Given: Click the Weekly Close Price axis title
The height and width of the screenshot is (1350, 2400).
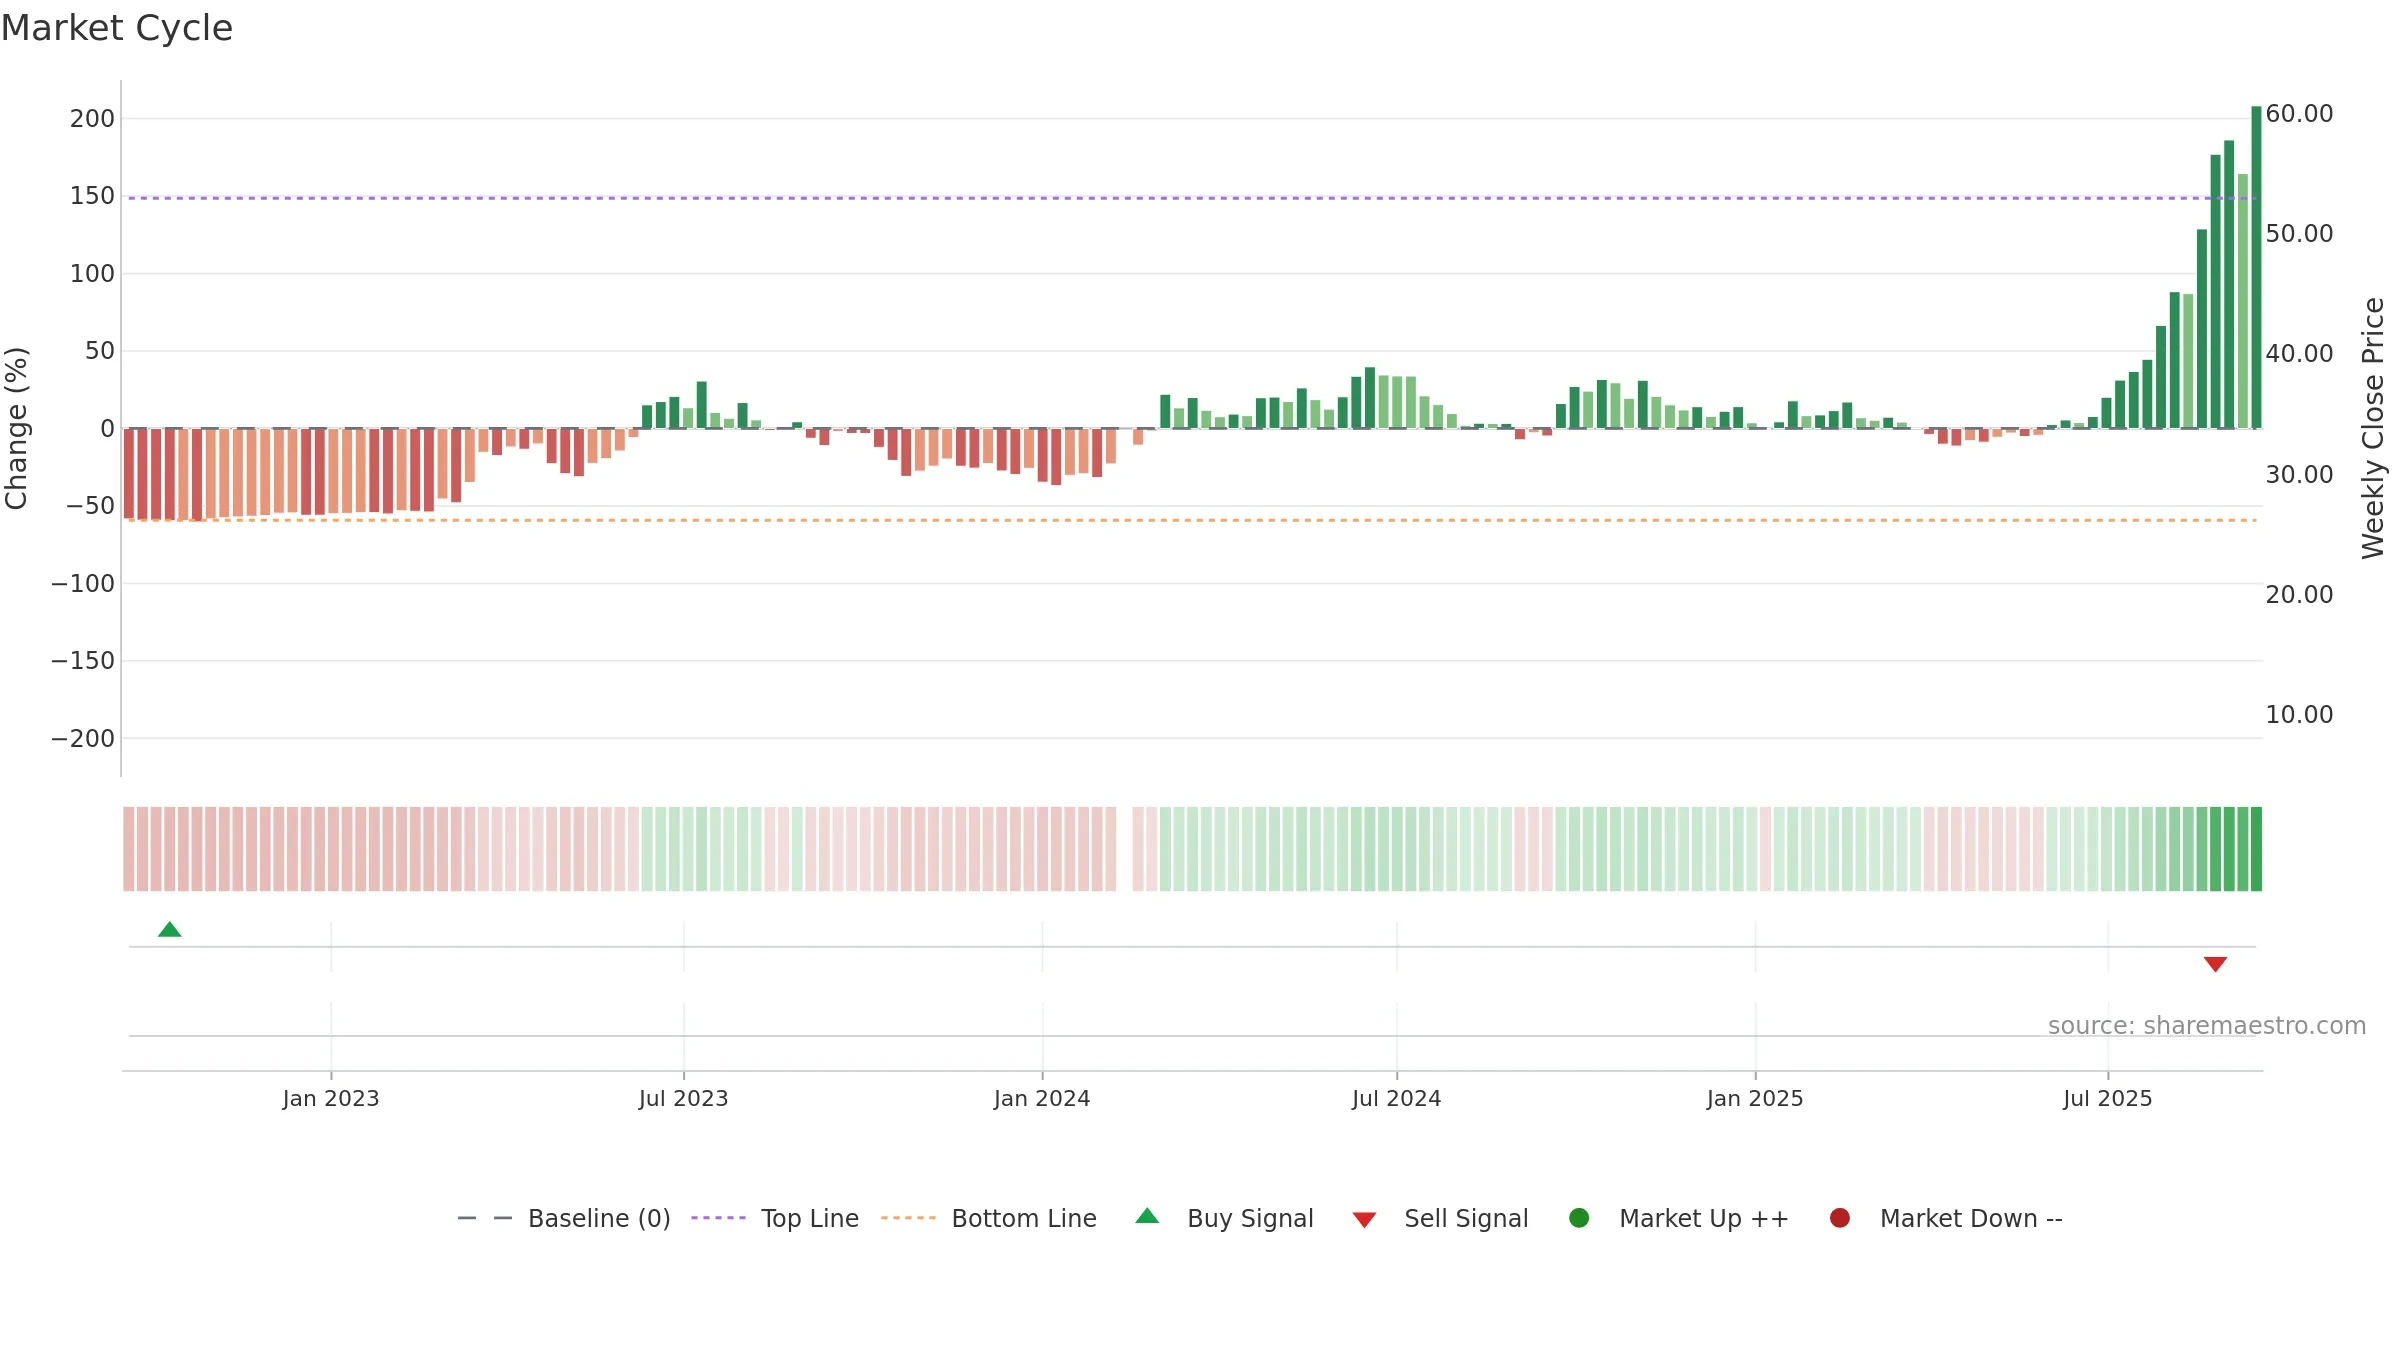Looking at the screenshot, I should (x=2374, y=428).
